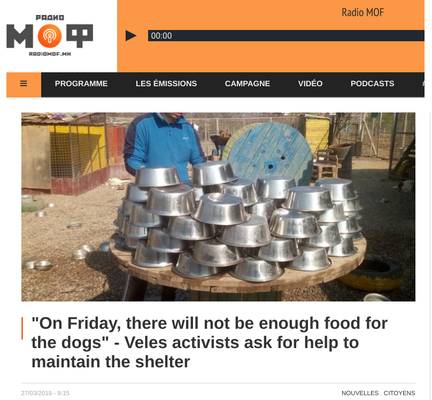Click the partially visible menu item after Podcasts
This screenshot has width=432, height=400.
coord(423,84)
